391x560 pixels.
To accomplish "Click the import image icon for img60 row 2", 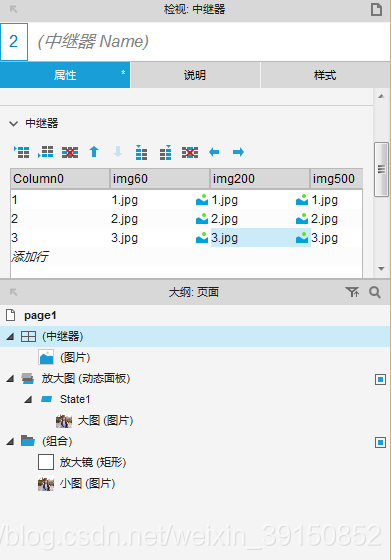I will (x=202, y=219).
